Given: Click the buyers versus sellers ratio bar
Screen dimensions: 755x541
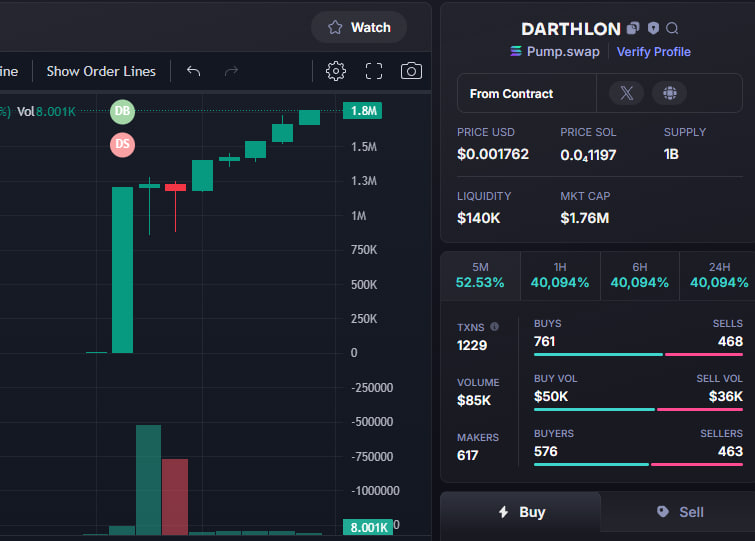Looking at the screenshot, I should [x=638, y=464].
